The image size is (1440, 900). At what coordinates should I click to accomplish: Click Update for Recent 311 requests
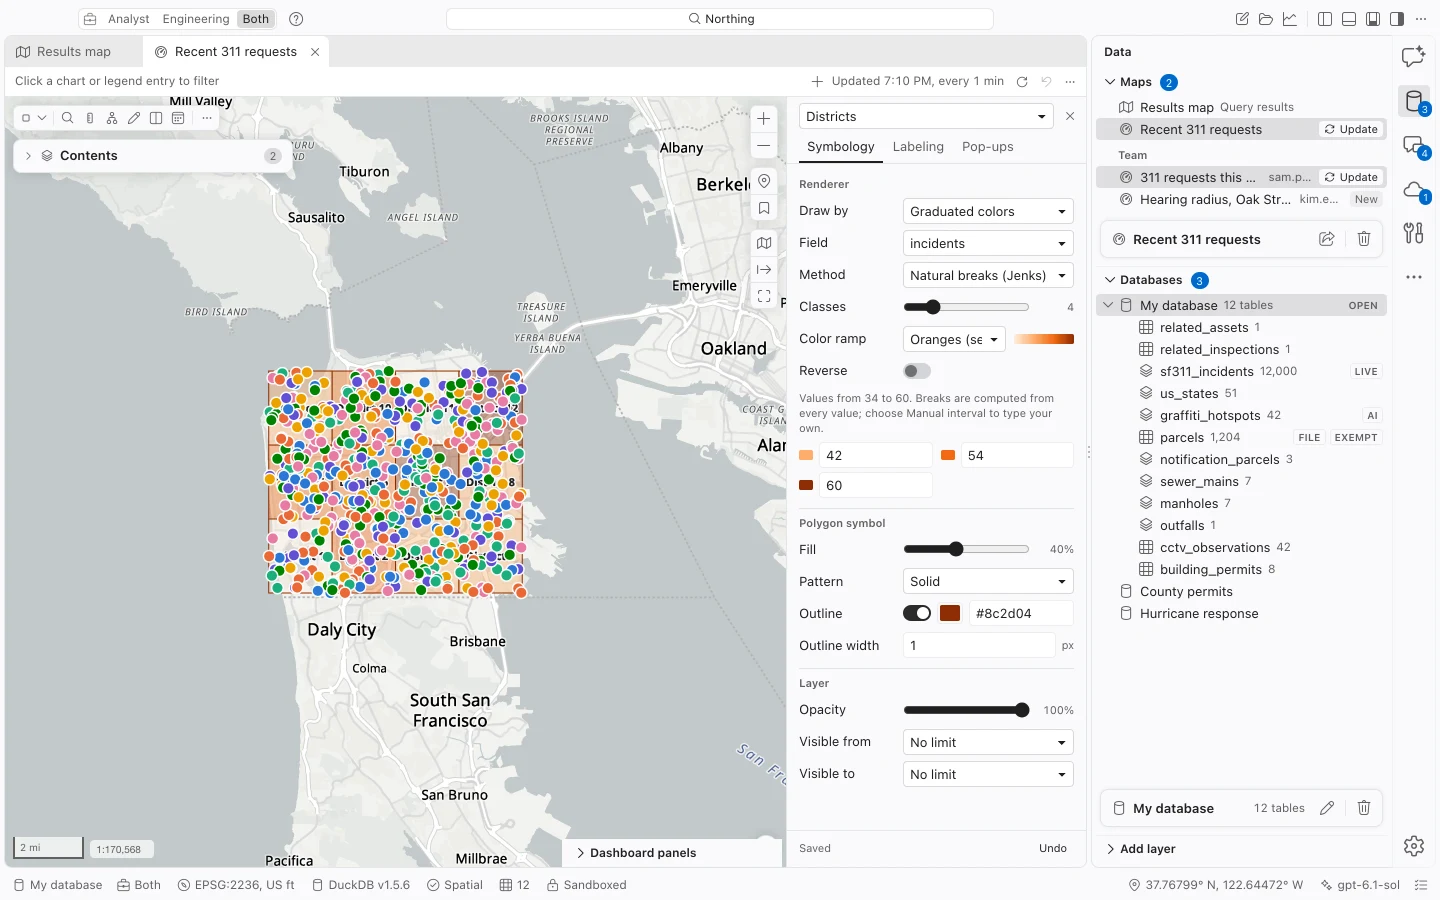pyautogui.click(x=1351, y=129)
